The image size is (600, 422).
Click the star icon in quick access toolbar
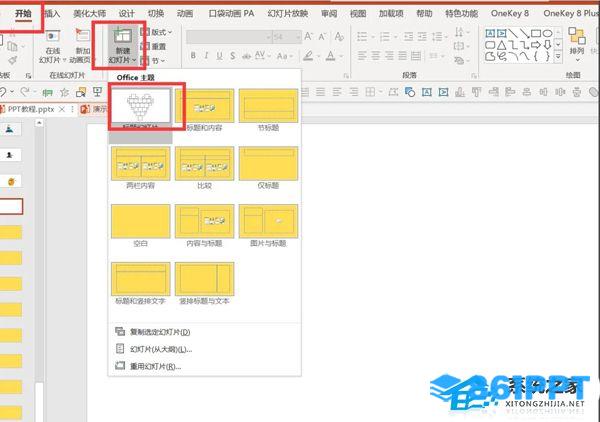click(x=64, y=92)
